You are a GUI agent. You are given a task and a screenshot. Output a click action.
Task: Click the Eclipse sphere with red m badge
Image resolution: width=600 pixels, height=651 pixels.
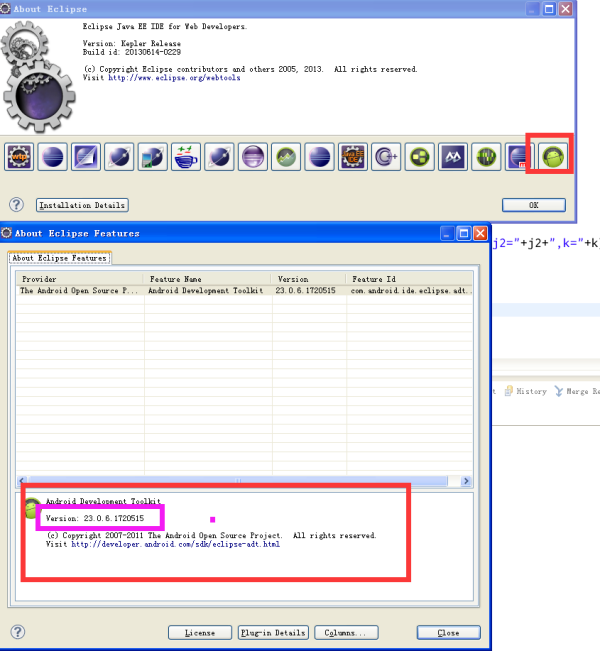point(516,157)
